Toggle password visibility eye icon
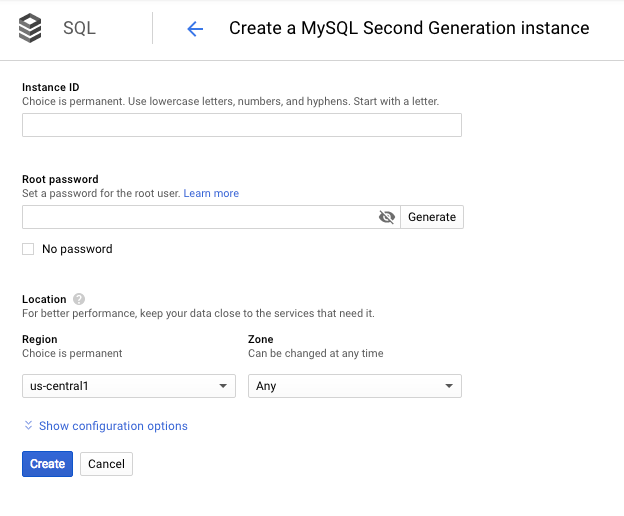 point(386,217)
